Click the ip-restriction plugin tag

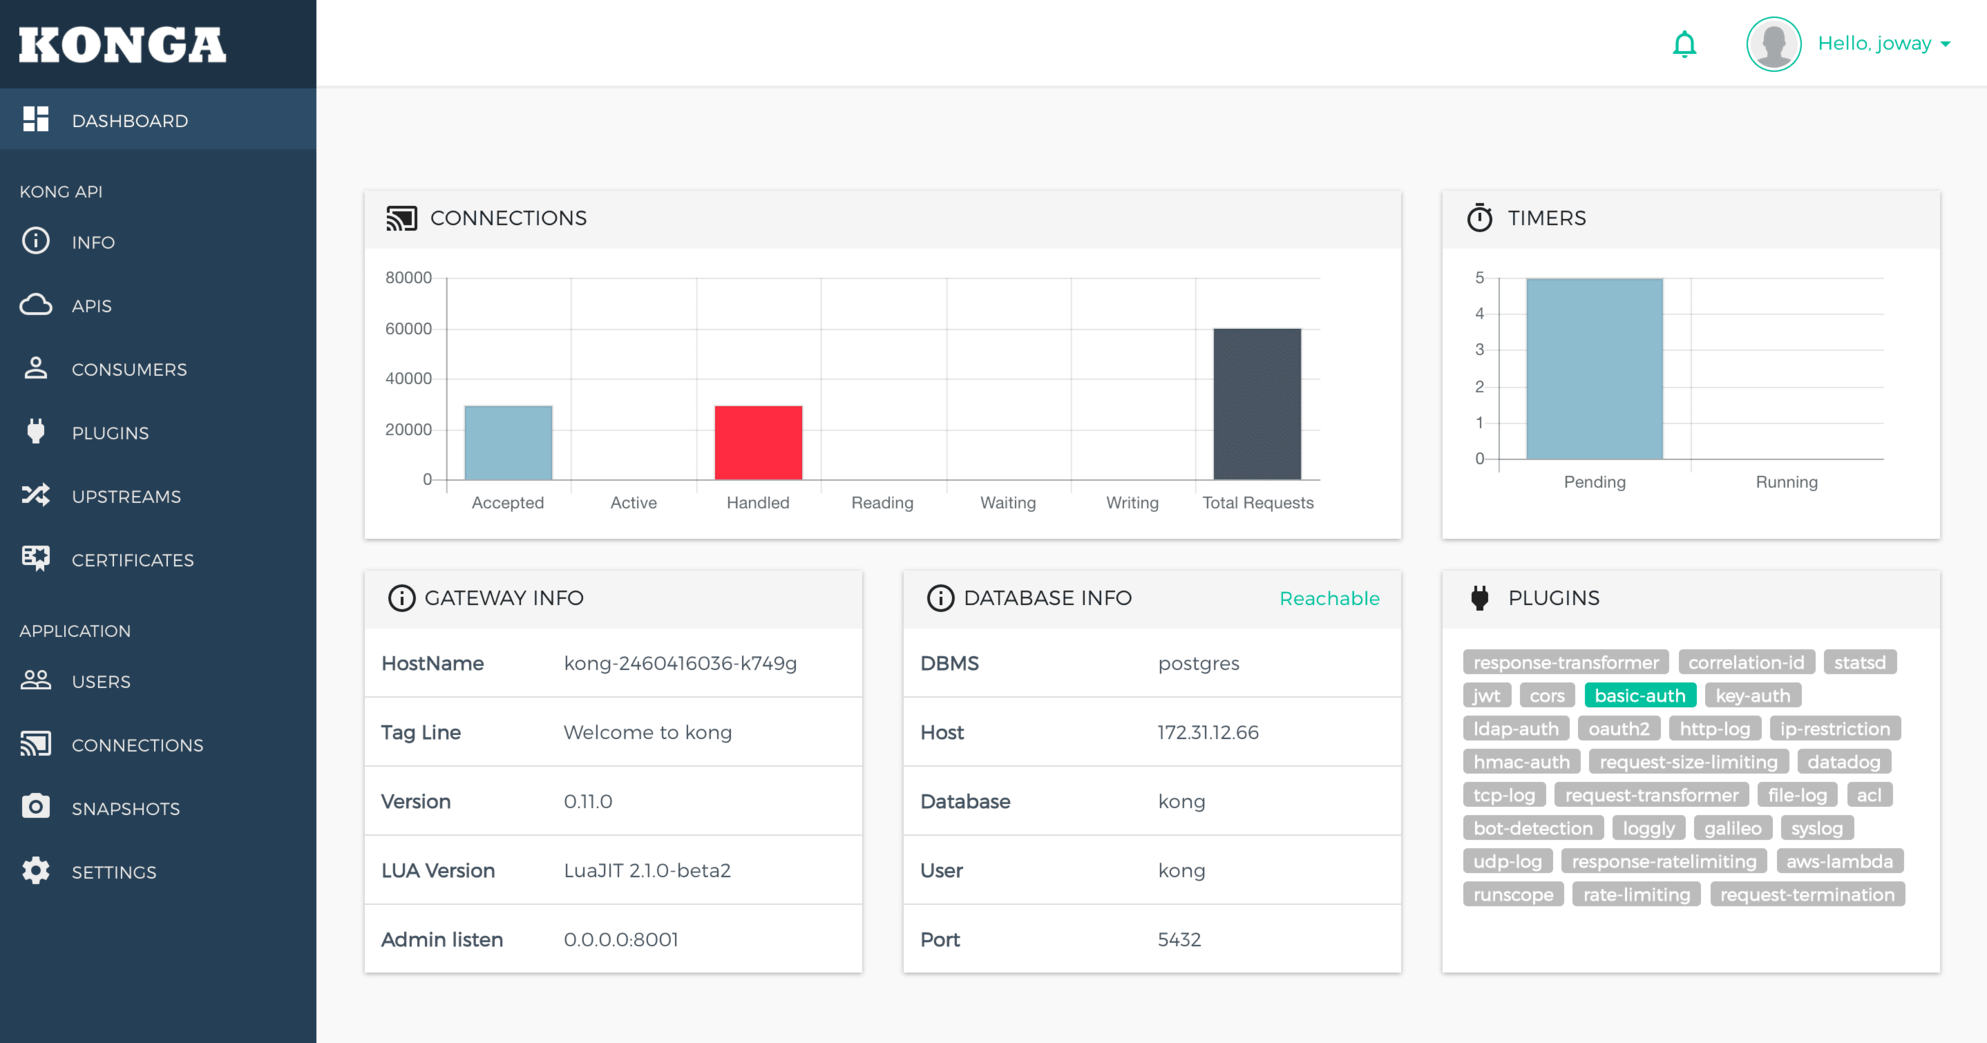(x=1835, y=728)
